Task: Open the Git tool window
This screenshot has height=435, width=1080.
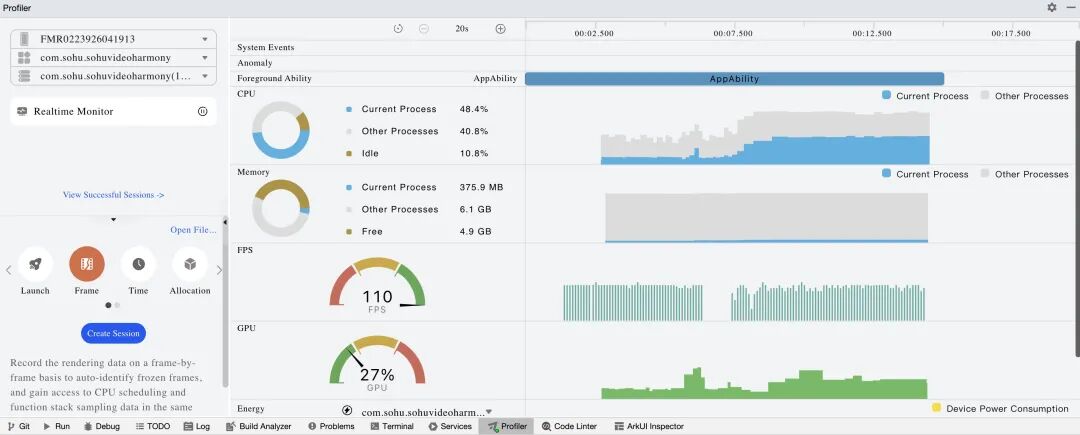Action: point(19,426)
